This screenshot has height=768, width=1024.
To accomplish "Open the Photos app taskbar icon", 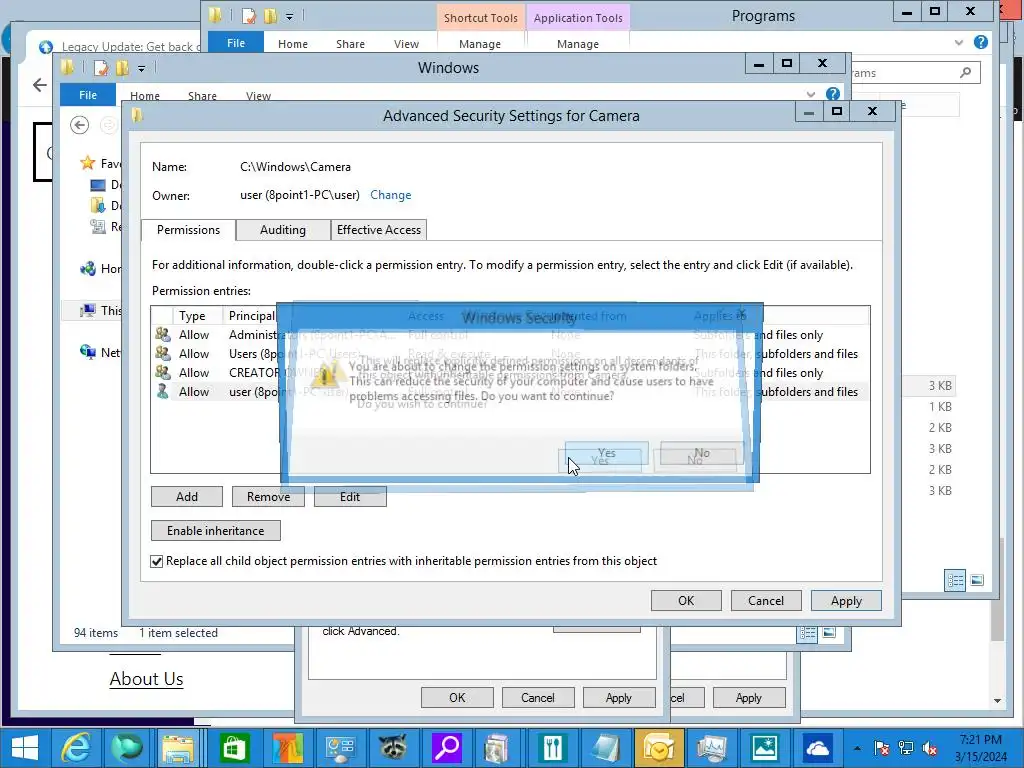I will click(764, 748).
